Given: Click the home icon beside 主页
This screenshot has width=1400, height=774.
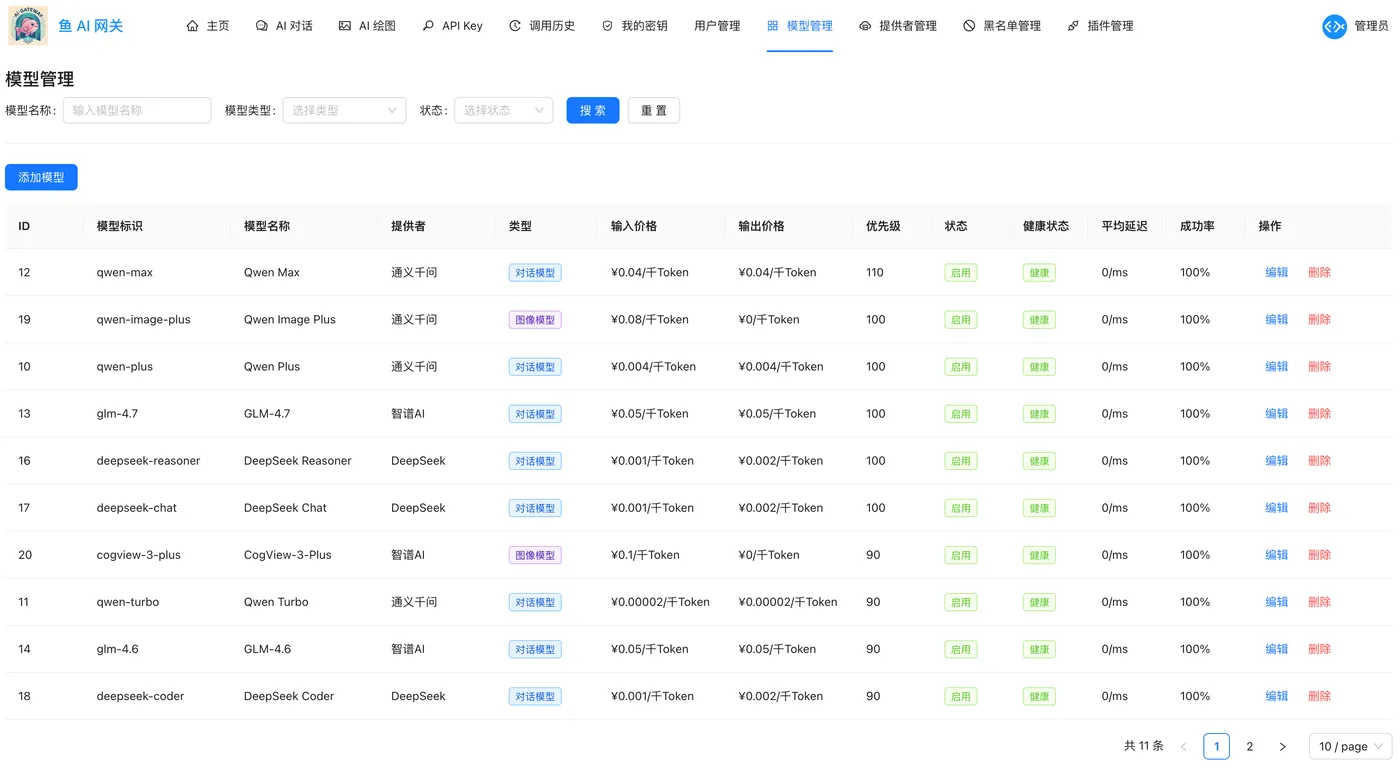Looking at the screenshot, I should (x=193, y=26).
